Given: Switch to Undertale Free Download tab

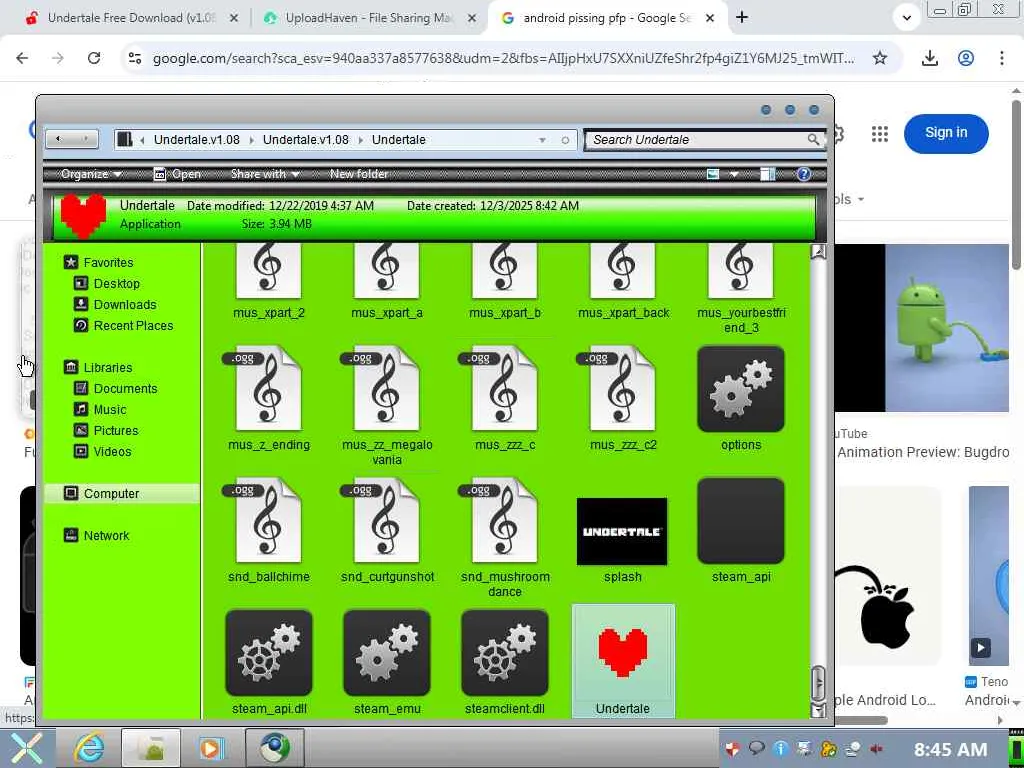Looking at the screenshot, I should point(131,18).
